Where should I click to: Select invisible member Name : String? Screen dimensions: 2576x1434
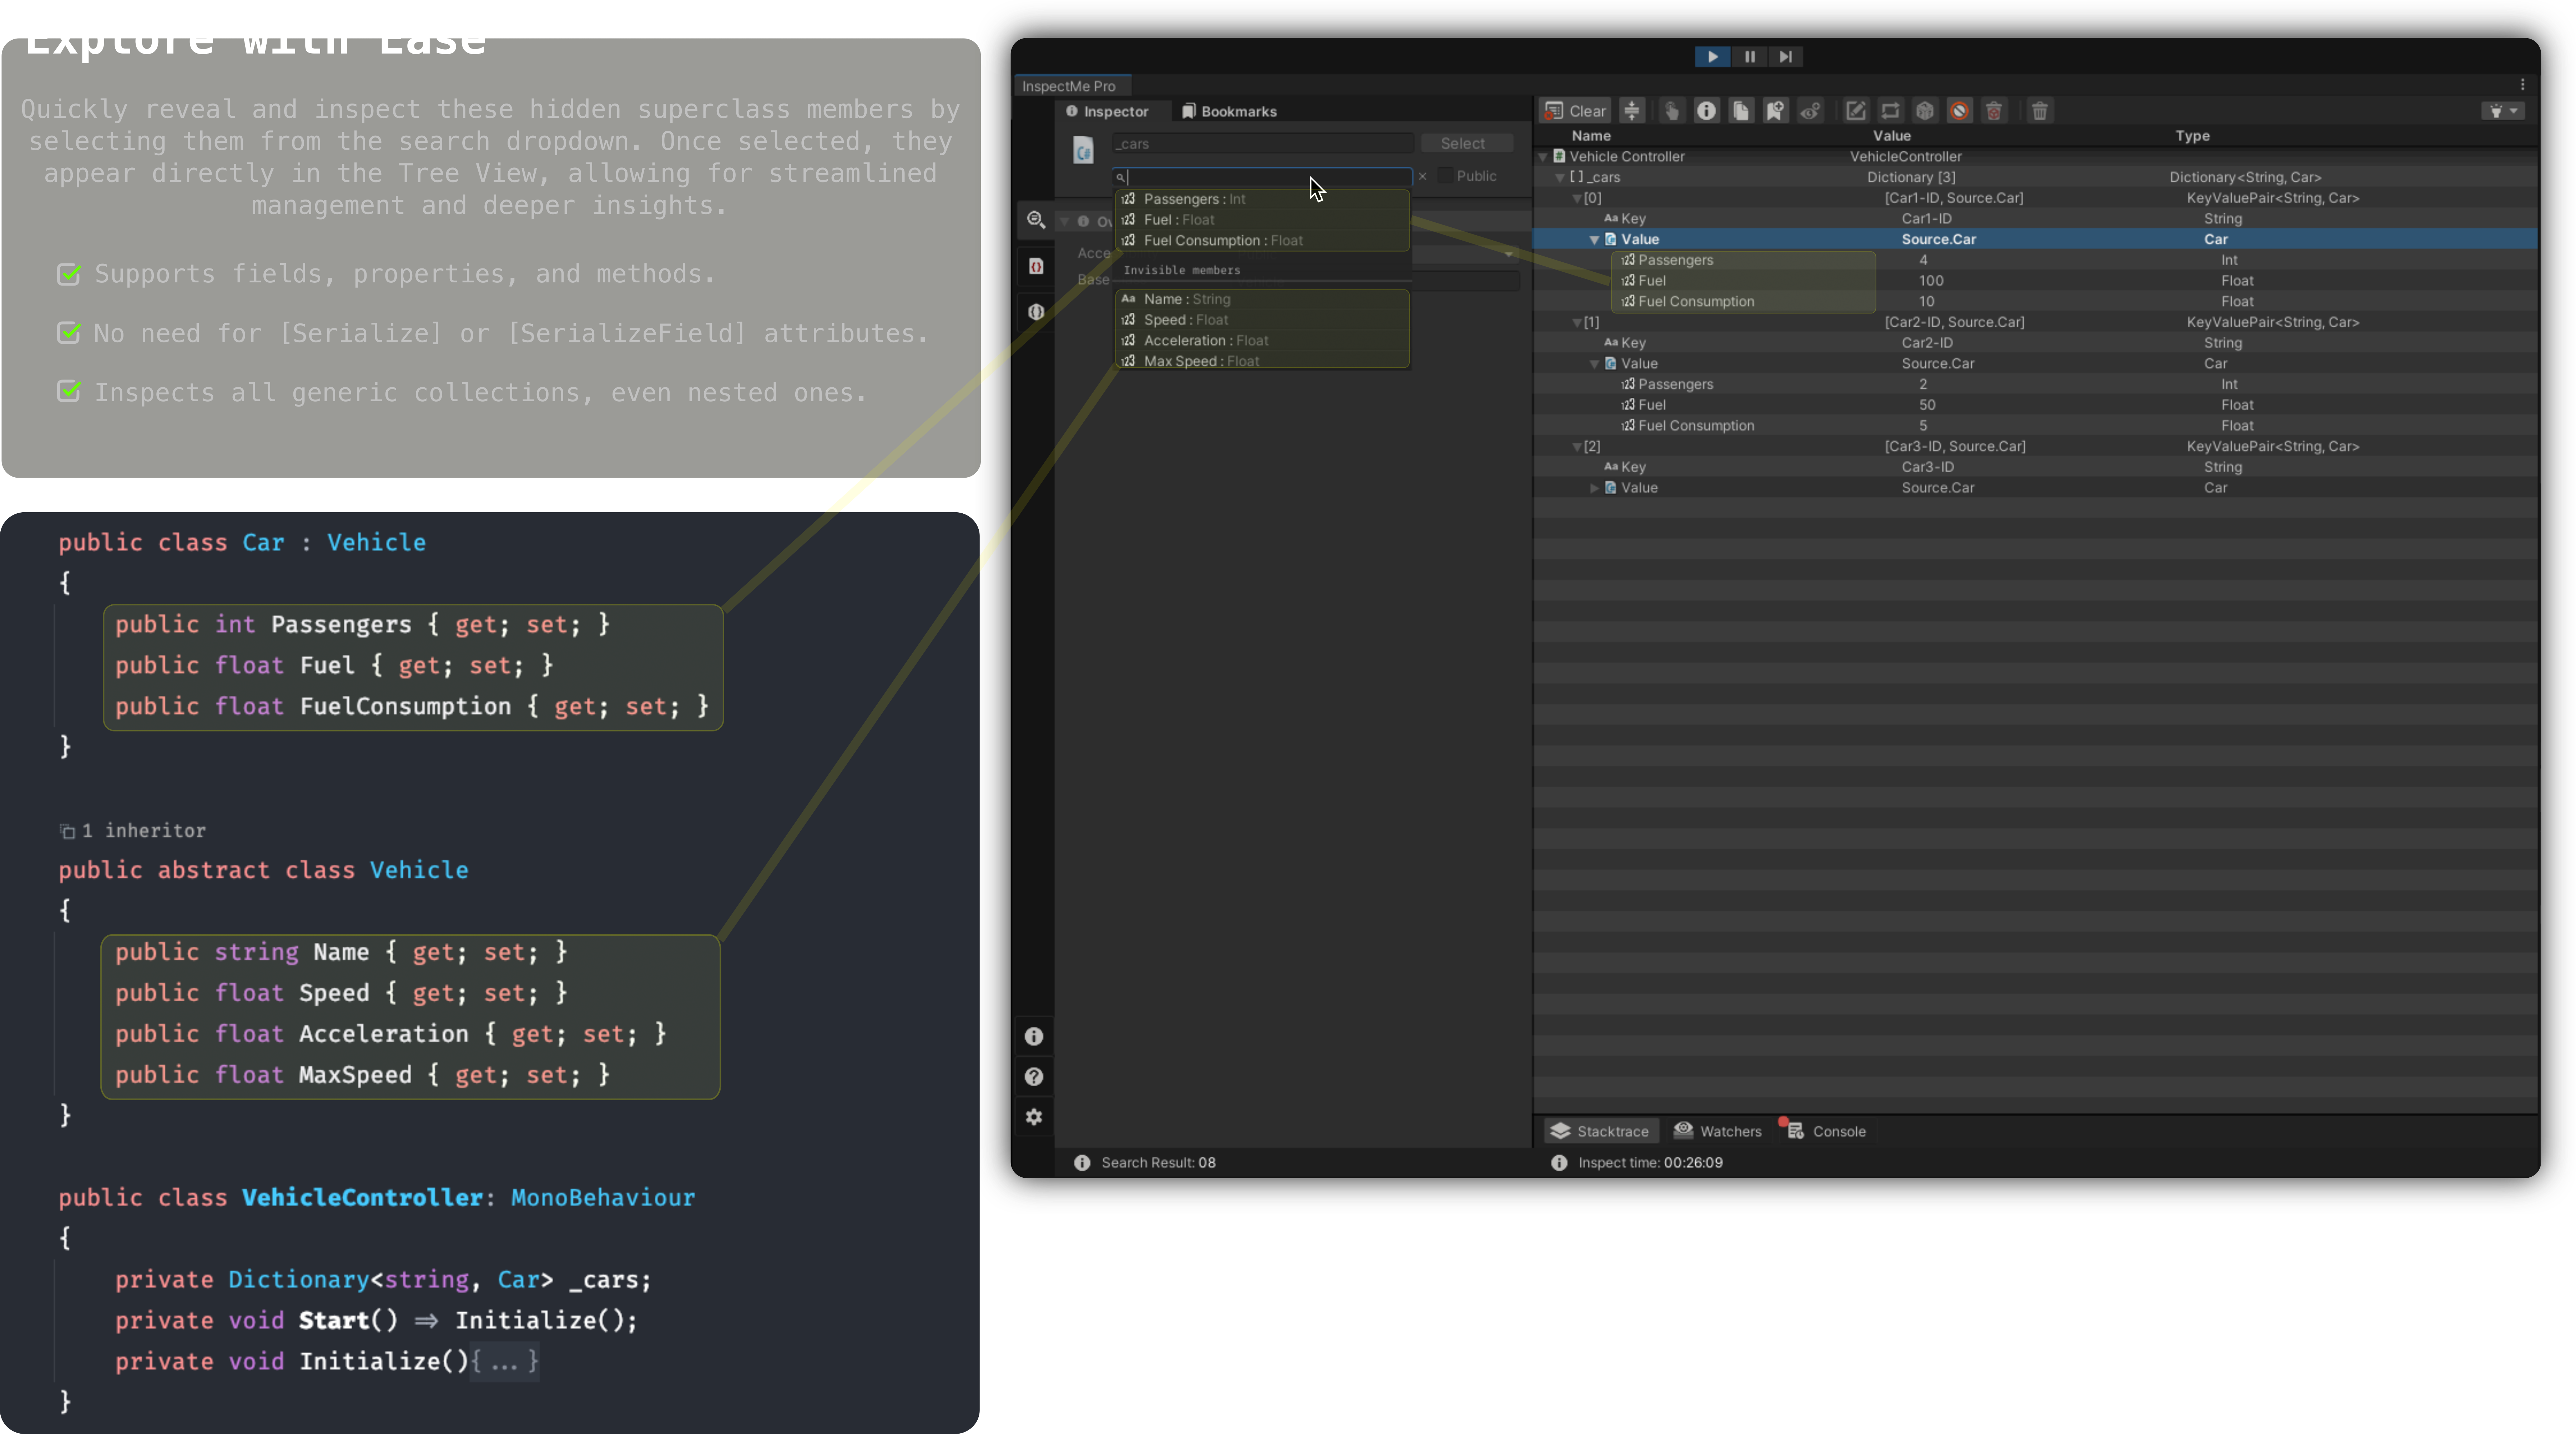1263,299
